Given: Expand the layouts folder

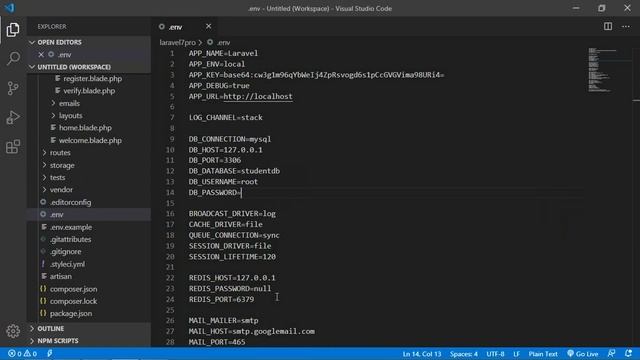Looking at the screenshot, I should pos(70,116).
